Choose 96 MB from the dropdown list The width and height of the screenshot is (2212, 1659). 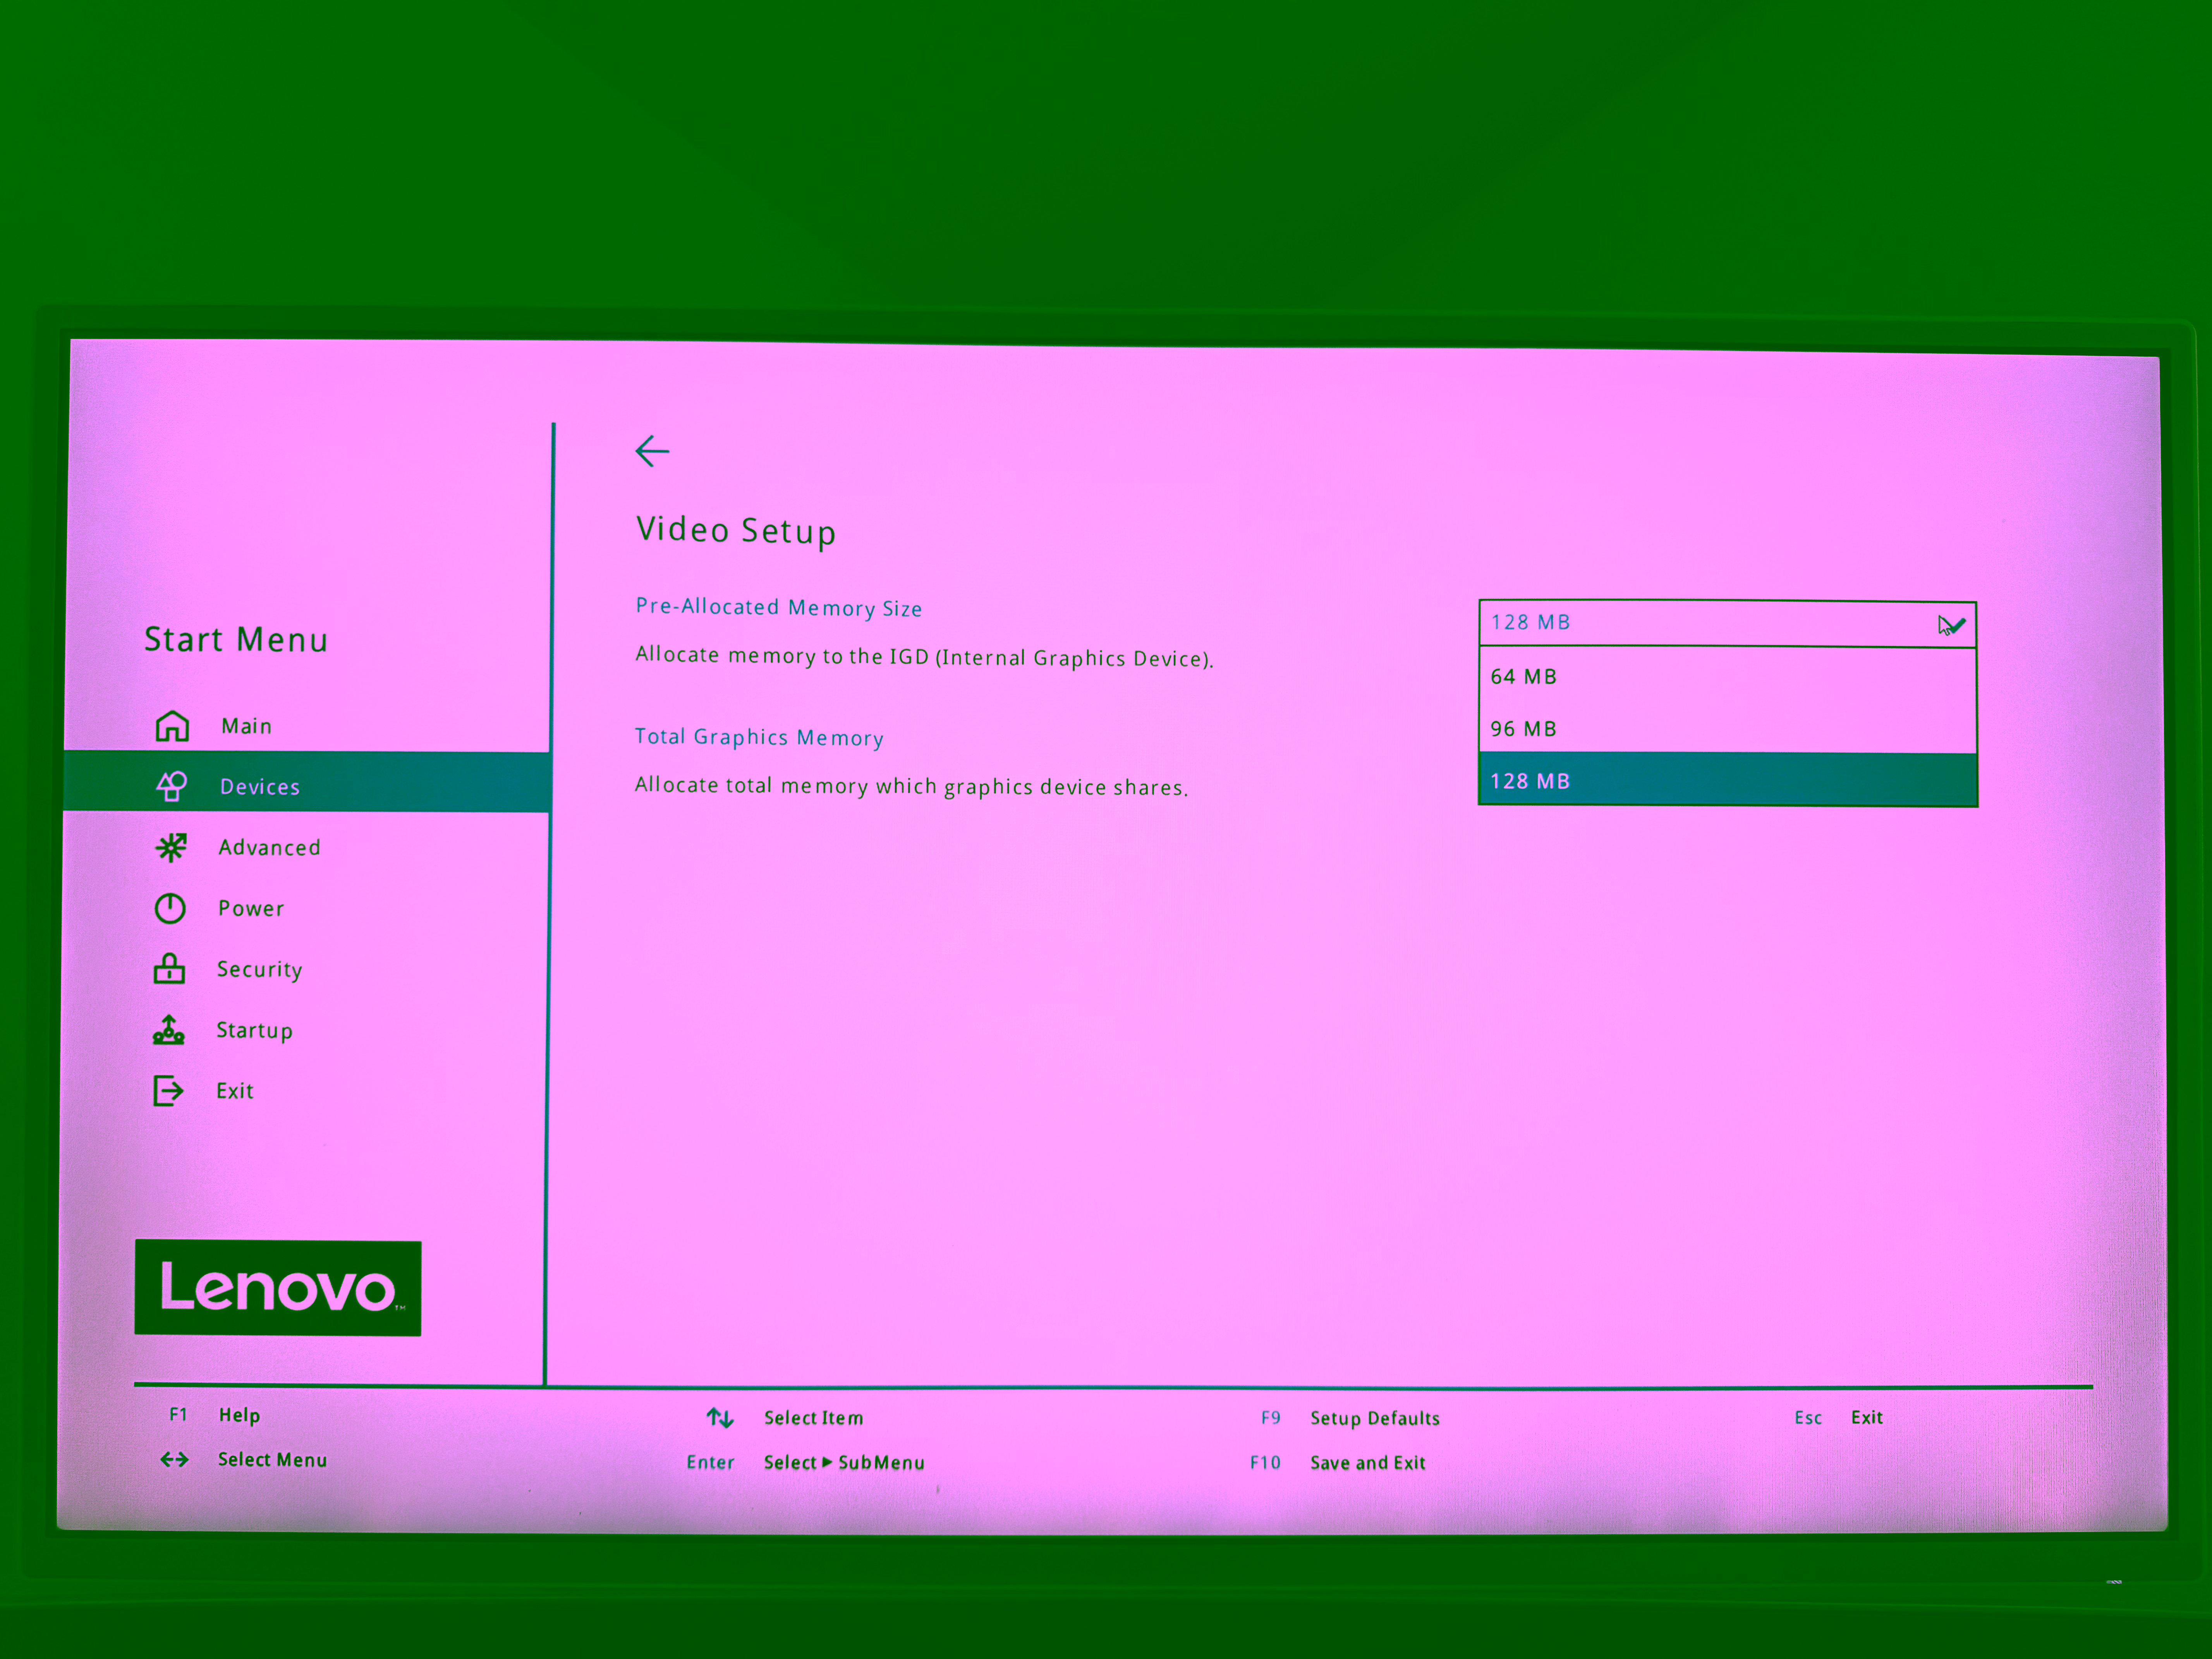point(1727,728)
